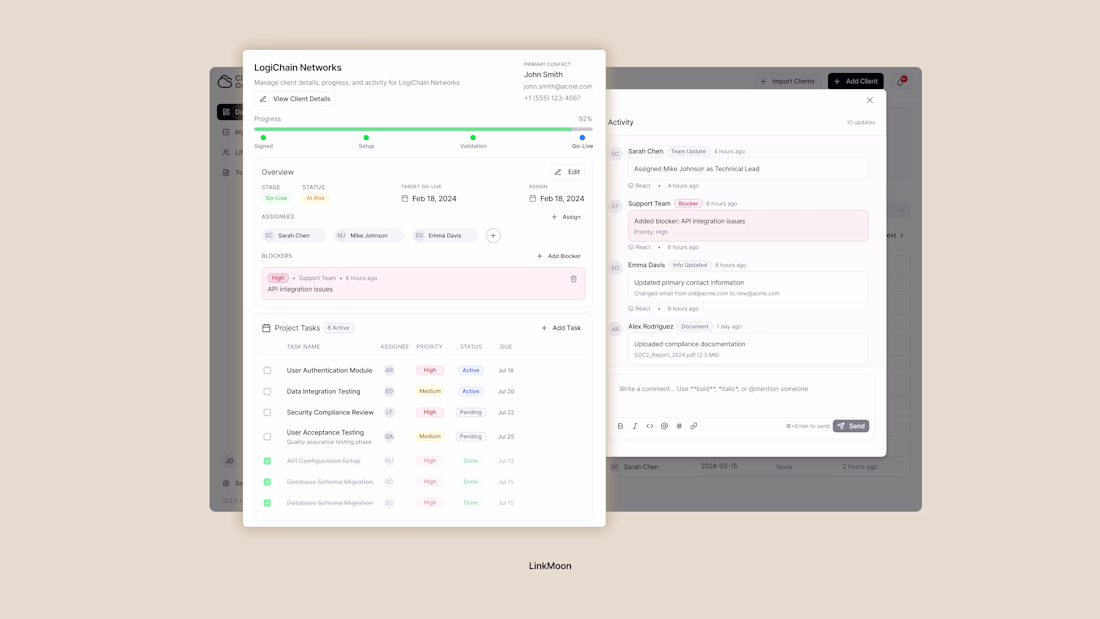Select the Setup progress stage marker
The image size is (1100, 619).
click(366, 138)
